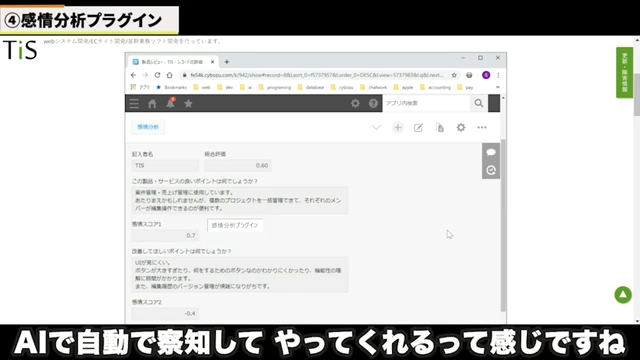Open the comments speech bubble panel

[491, 152]
